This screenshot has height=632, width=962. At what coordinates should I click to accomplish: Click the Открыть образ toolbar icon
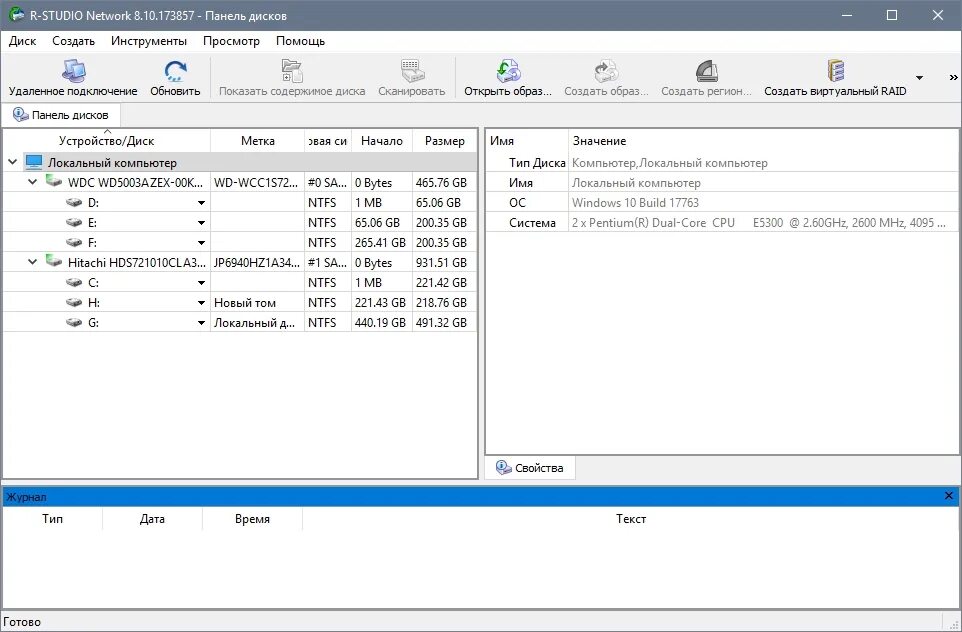pos(508,71)
